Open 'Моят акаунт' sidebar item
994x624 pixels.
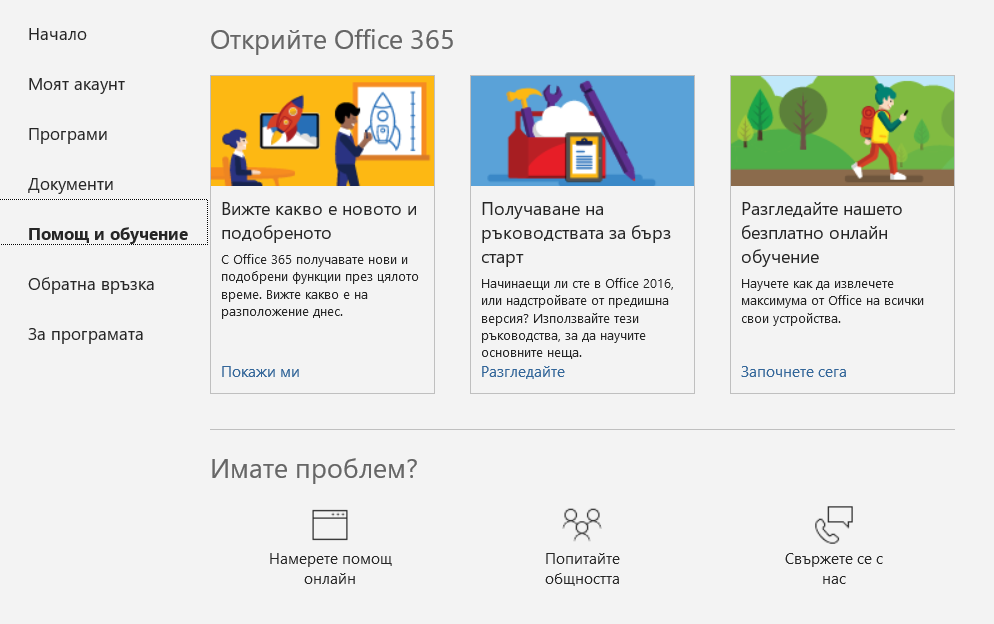tap(76, 84)
